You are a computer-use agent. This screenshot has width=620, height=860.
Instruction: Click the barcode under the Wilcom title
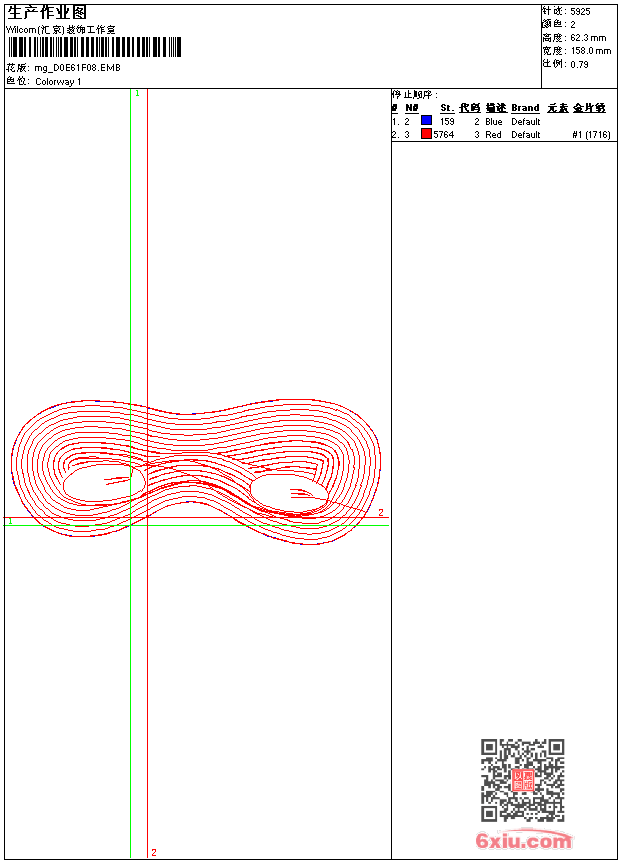tap(94, 48)
